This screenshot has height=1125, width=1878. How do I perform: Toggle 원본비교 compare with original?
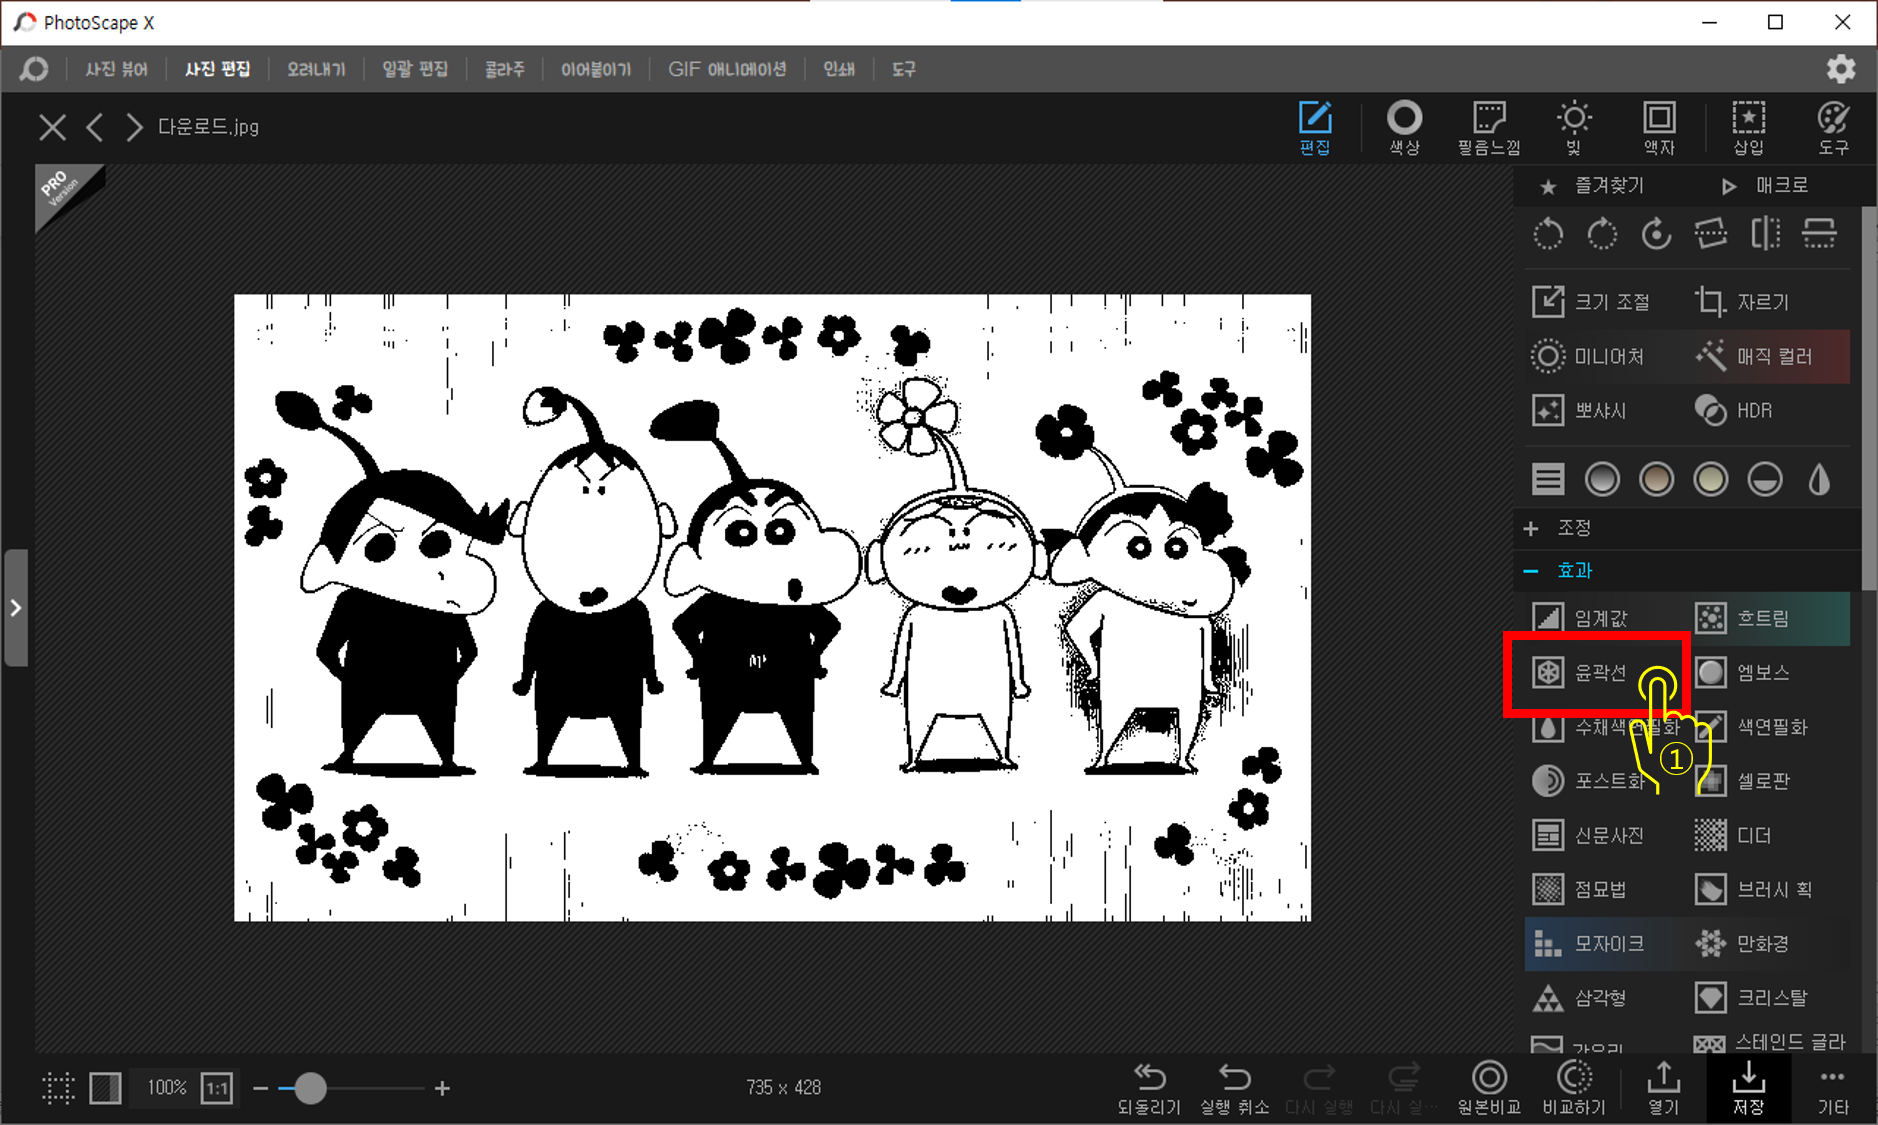click(1489, 1088)
